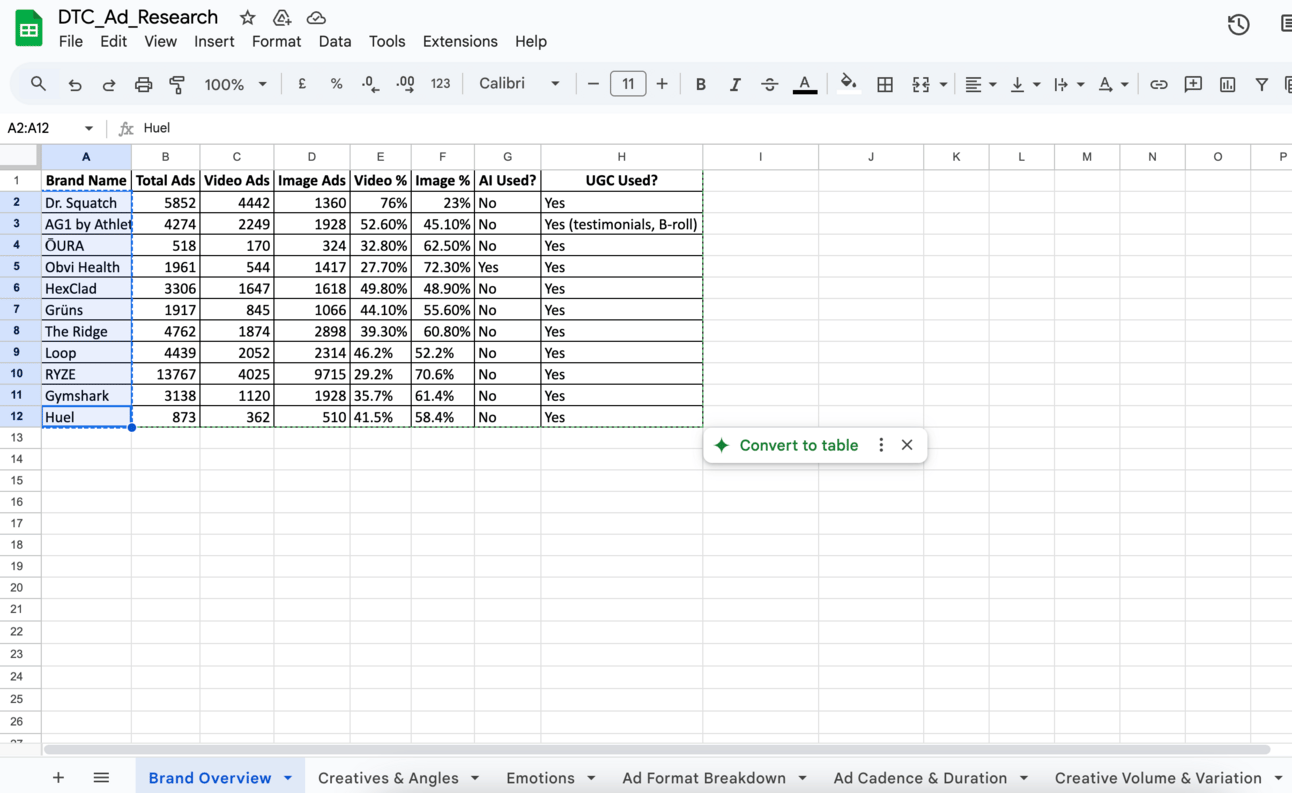Open Brand Overview tab options arrow
The width and height of the screenshot is (1292, 793).
(x=288, y=778)
